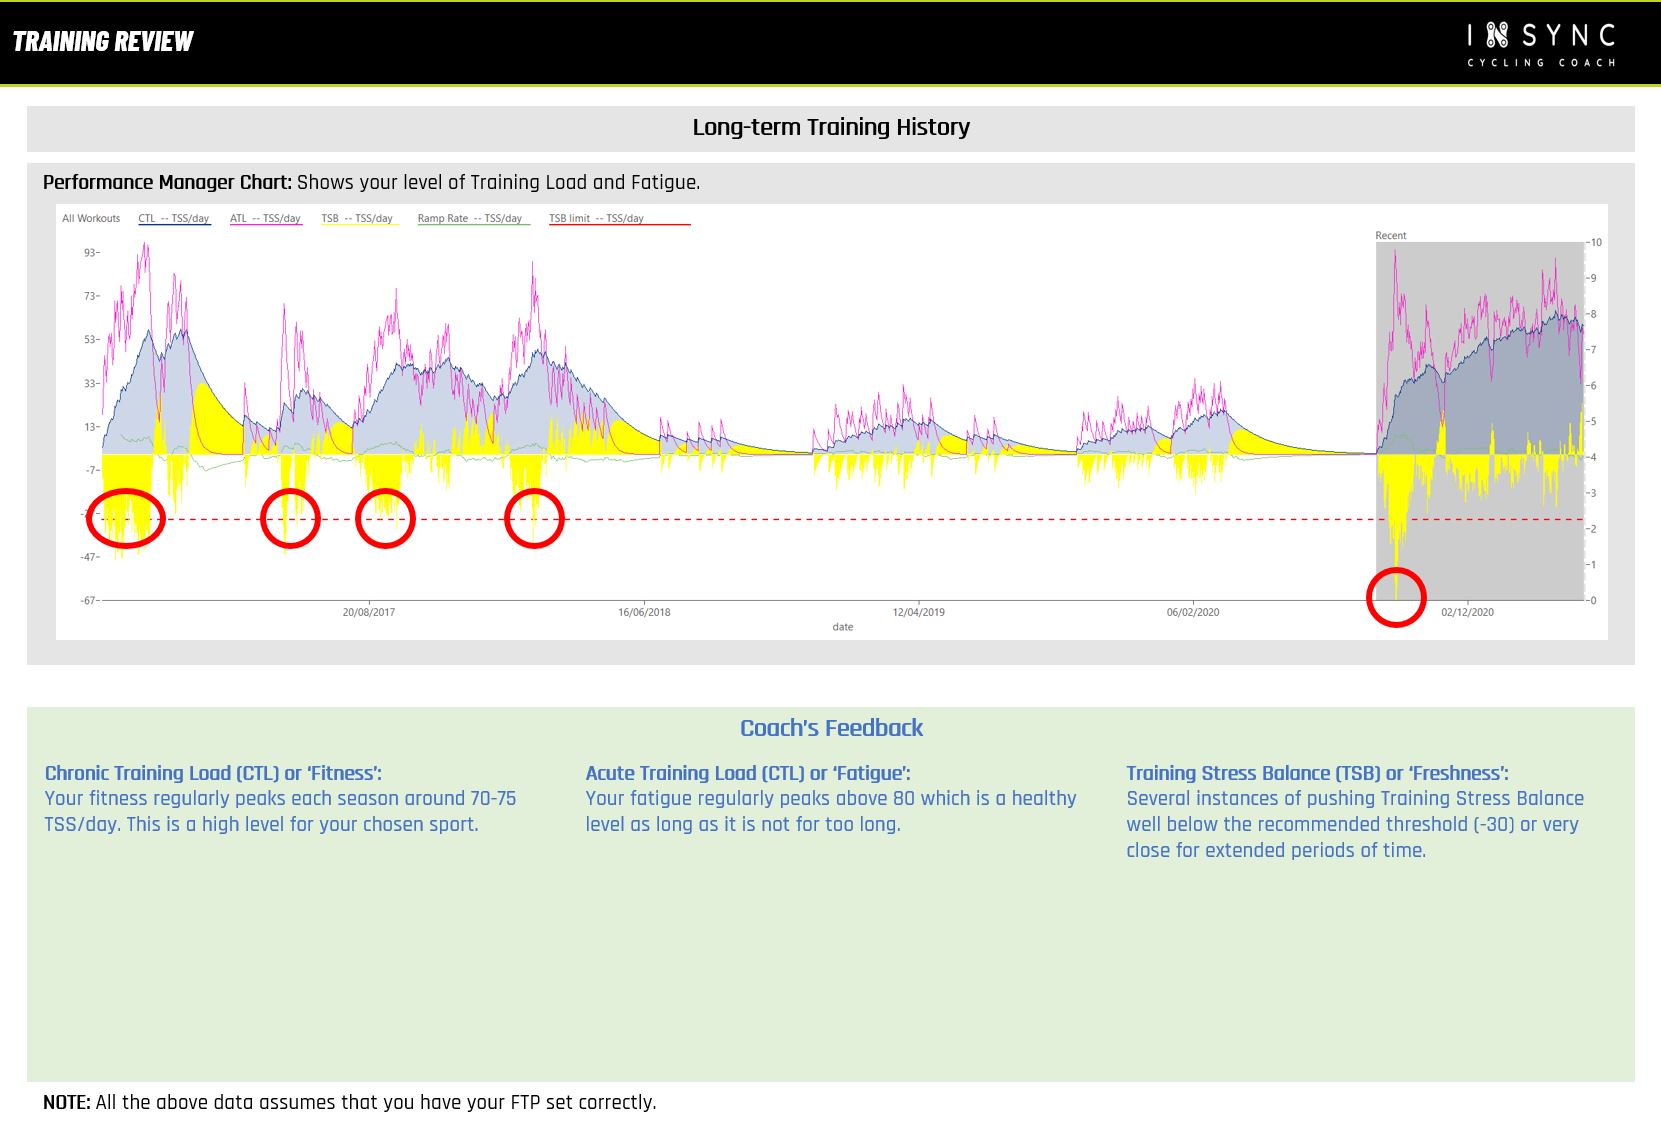Click the 'fitness regularly peaks each season' paragraph

(x=280, y=811)
